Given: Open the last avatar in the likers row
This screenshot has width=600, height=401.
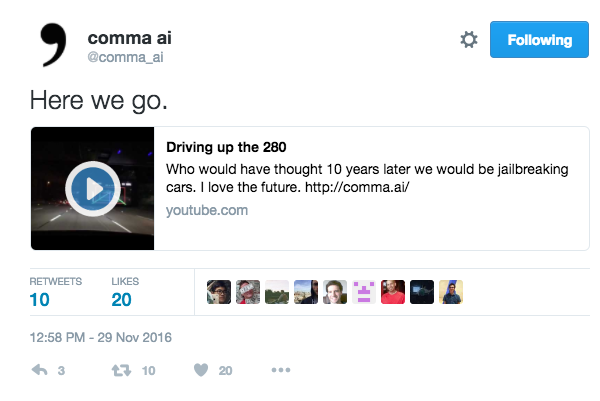Looking at the screenshot, I should pyautogui.click(x=451, y=291).
